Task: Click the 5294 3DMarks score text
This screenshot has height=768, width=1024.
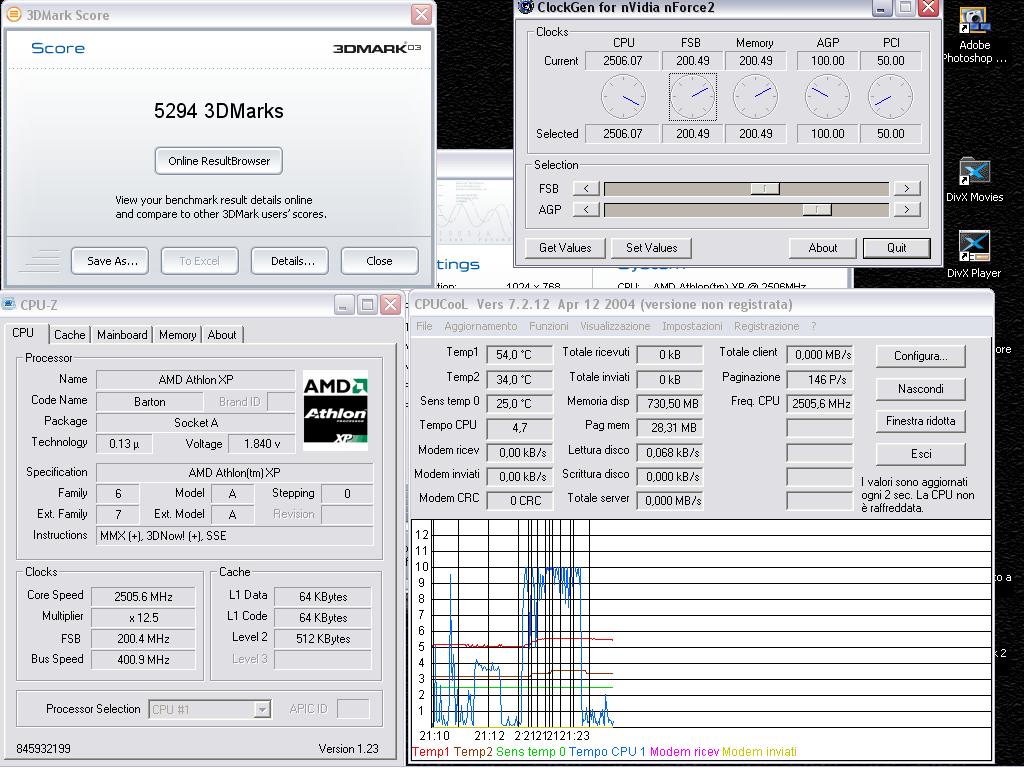Action: [x=219, y=111]
